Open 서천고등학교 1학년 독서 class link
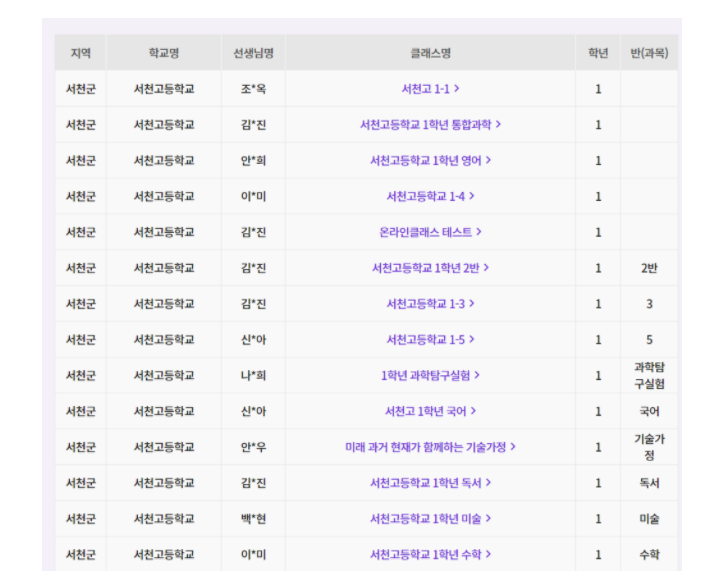The height and width of the screenshot is (582, 718). click(x=430, y=483)
